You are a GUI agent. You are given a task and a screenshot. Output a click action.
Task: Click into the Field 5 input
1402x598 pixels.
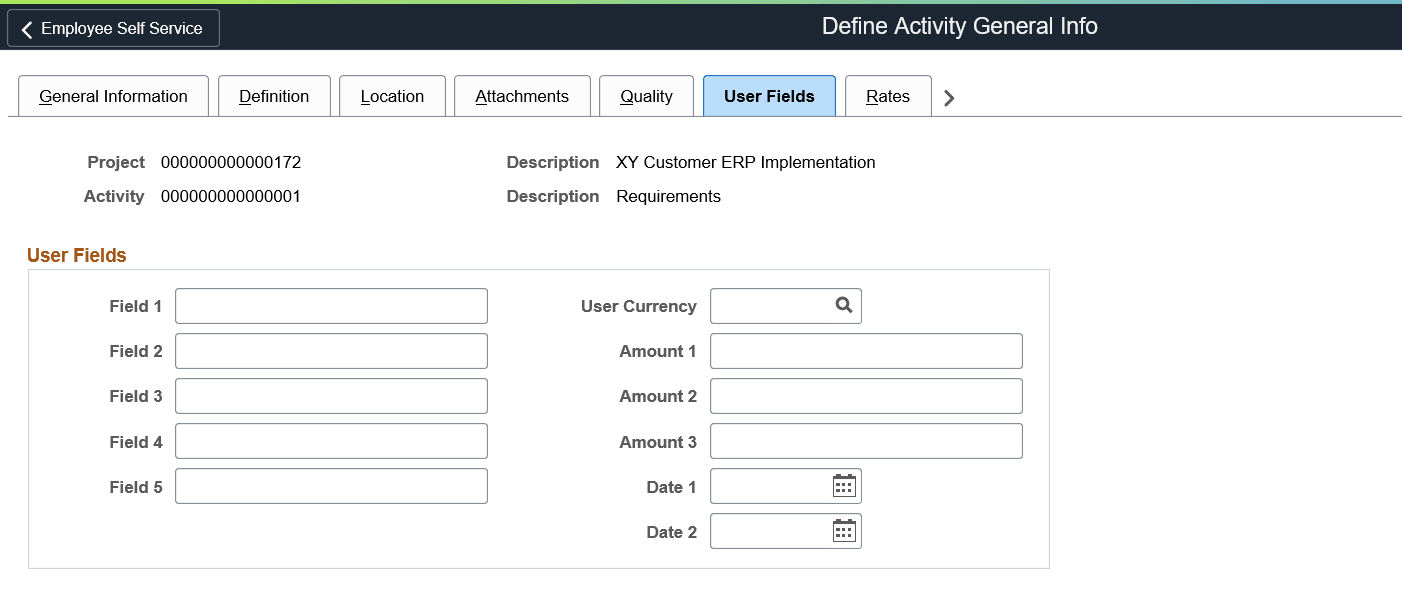pos(331,486)
